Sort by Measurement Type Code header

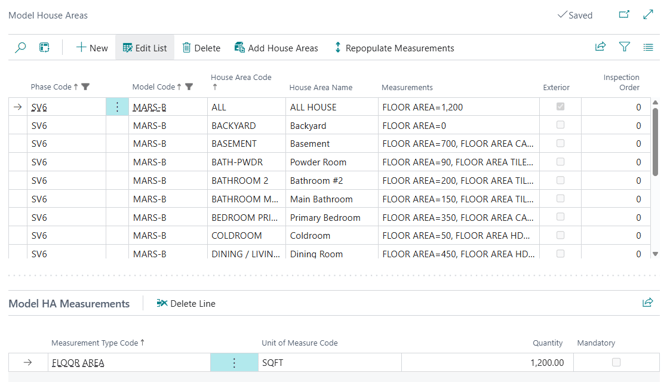(x=98, y=343)
